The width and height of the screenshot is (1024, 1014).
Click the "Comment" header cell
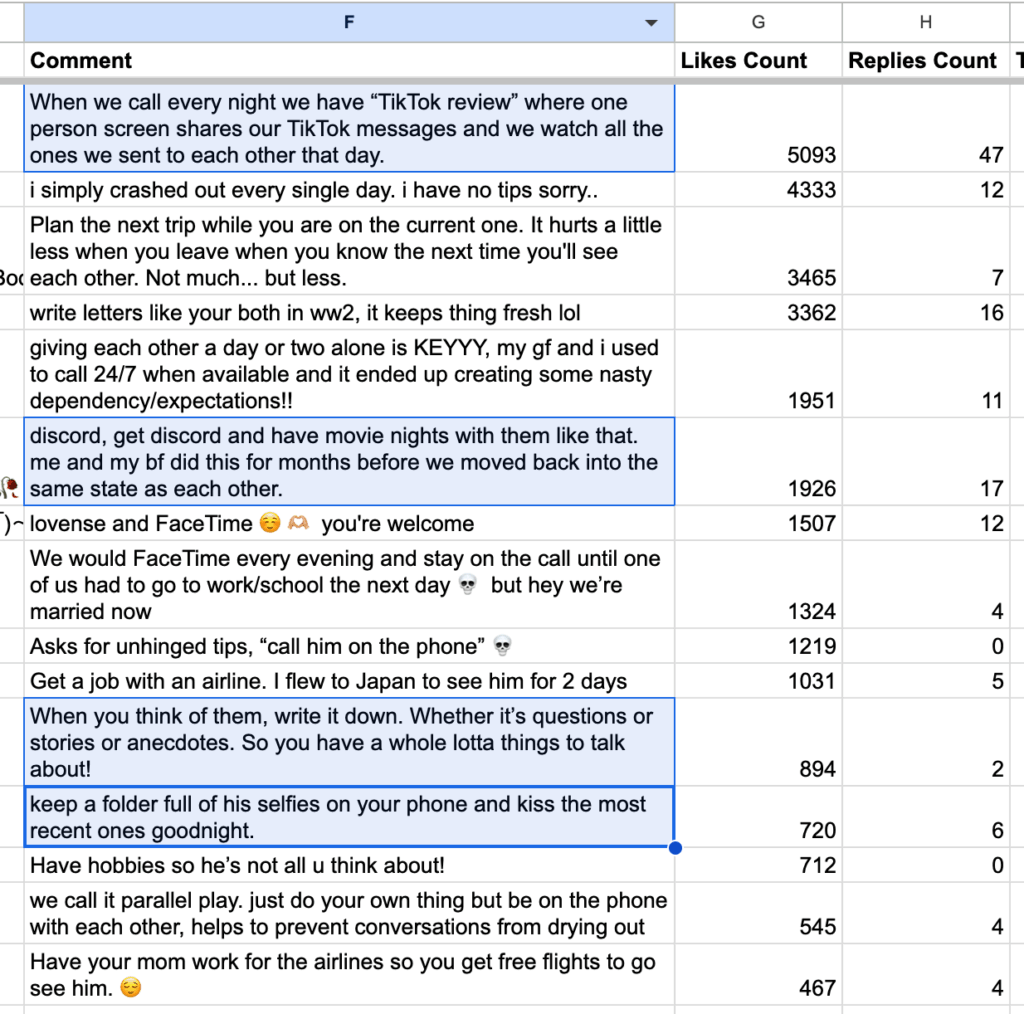348,60
